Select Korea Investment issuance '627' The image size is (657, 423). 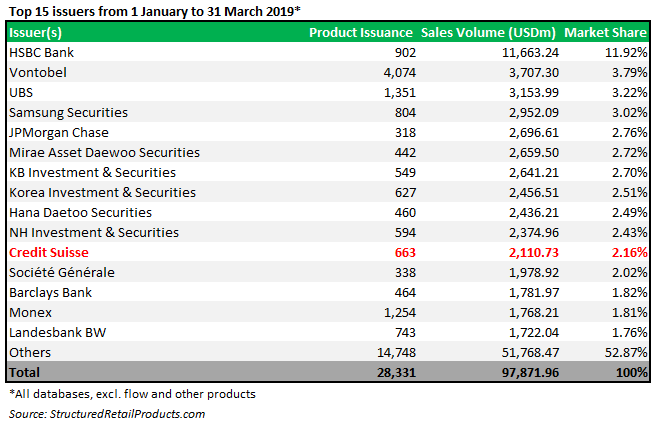click(x=405, y=193)
